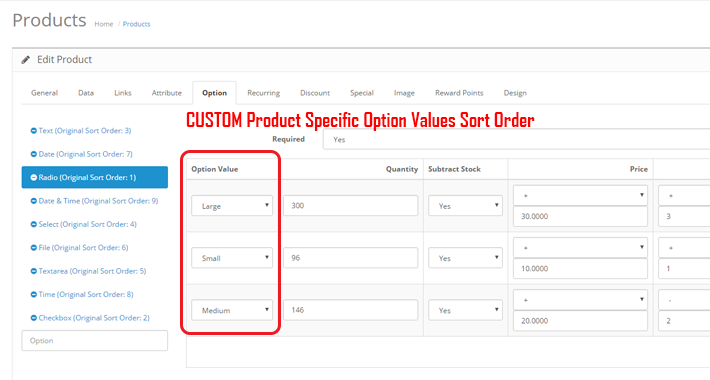710x380 pixels.
Task: Click the Option search input in sidebar
Action: (95, 341)
